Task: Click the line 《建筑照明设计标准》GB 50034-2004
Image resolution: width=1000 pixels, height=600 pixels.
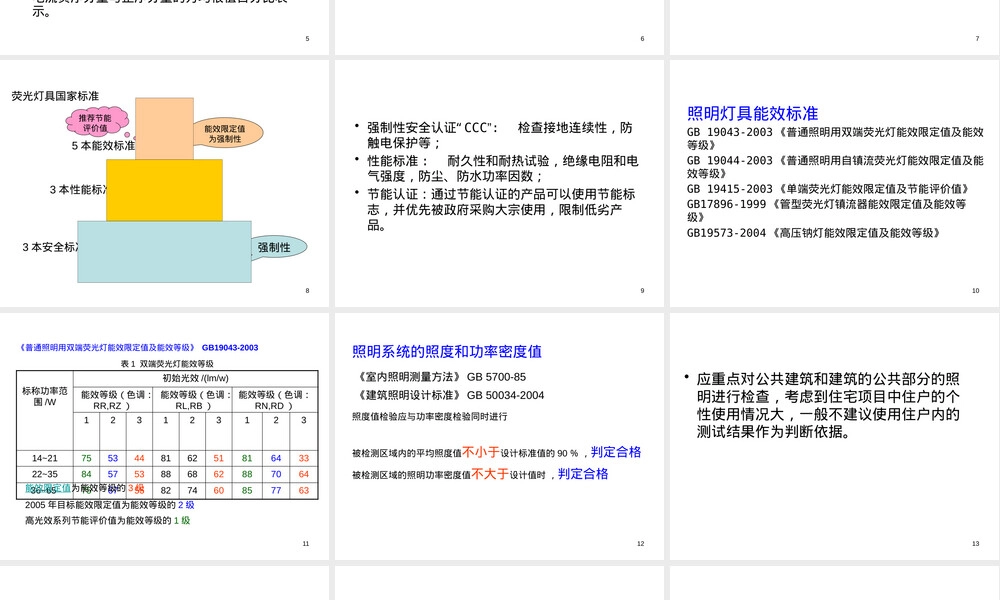Action: coord(450,395)
